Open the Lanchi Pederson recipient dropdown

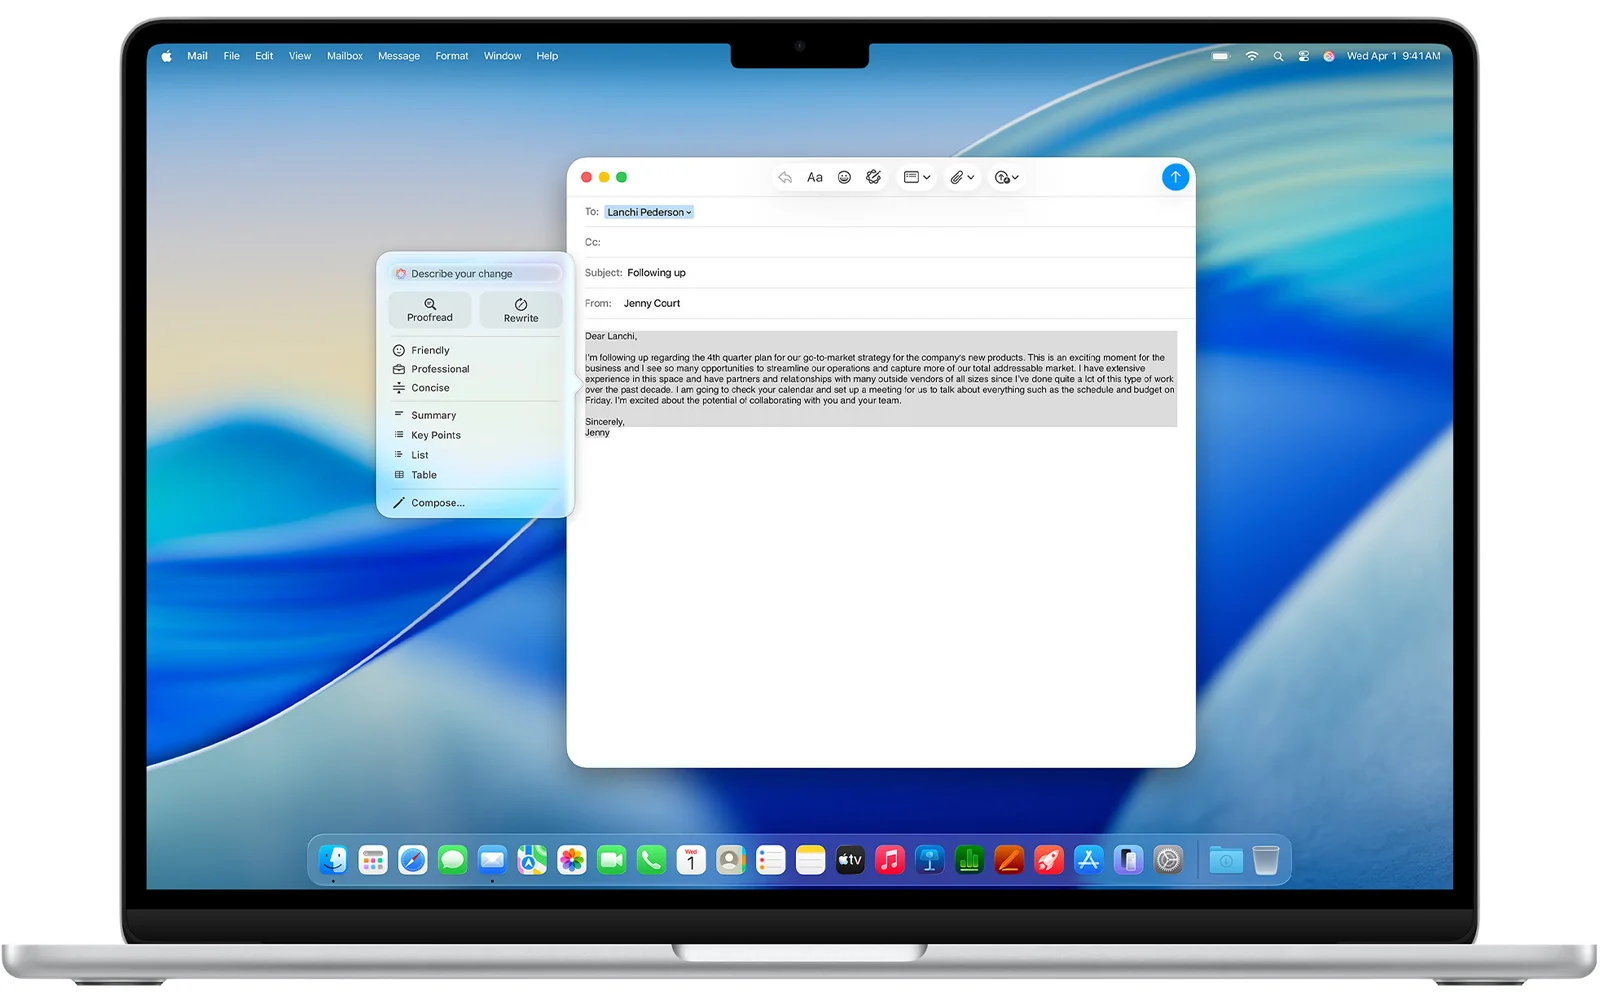[x=649, y=212]
